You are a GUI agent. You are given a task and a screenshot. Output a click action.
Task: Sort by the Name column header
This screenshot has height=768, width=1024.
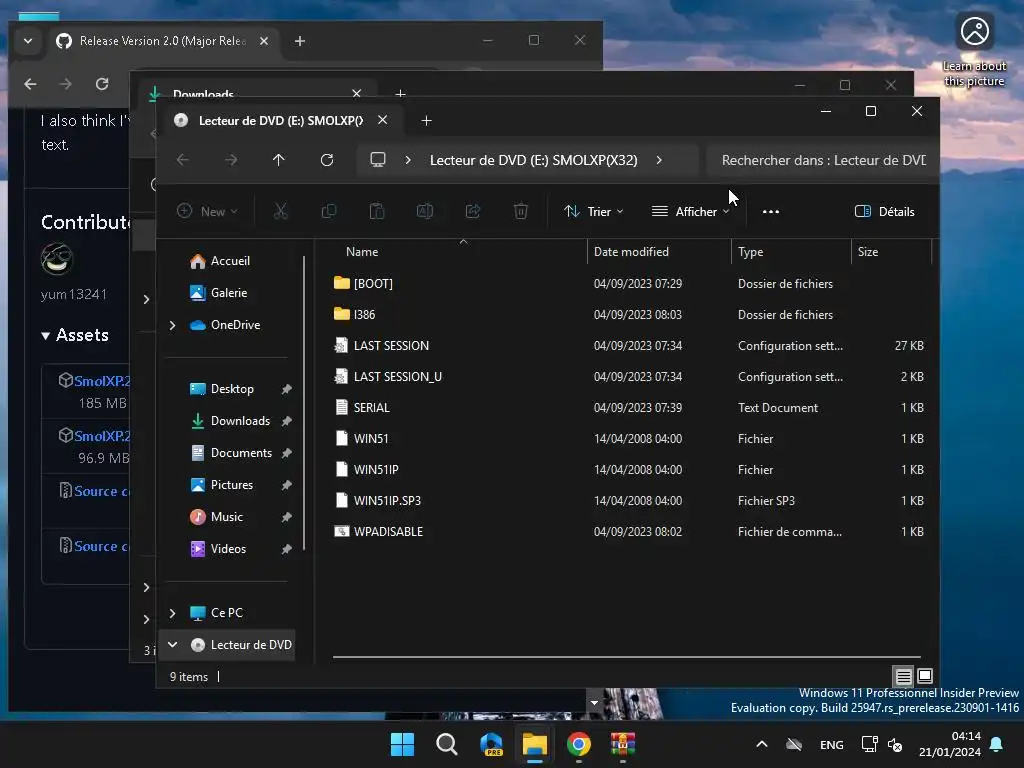(x=362, y=251)
